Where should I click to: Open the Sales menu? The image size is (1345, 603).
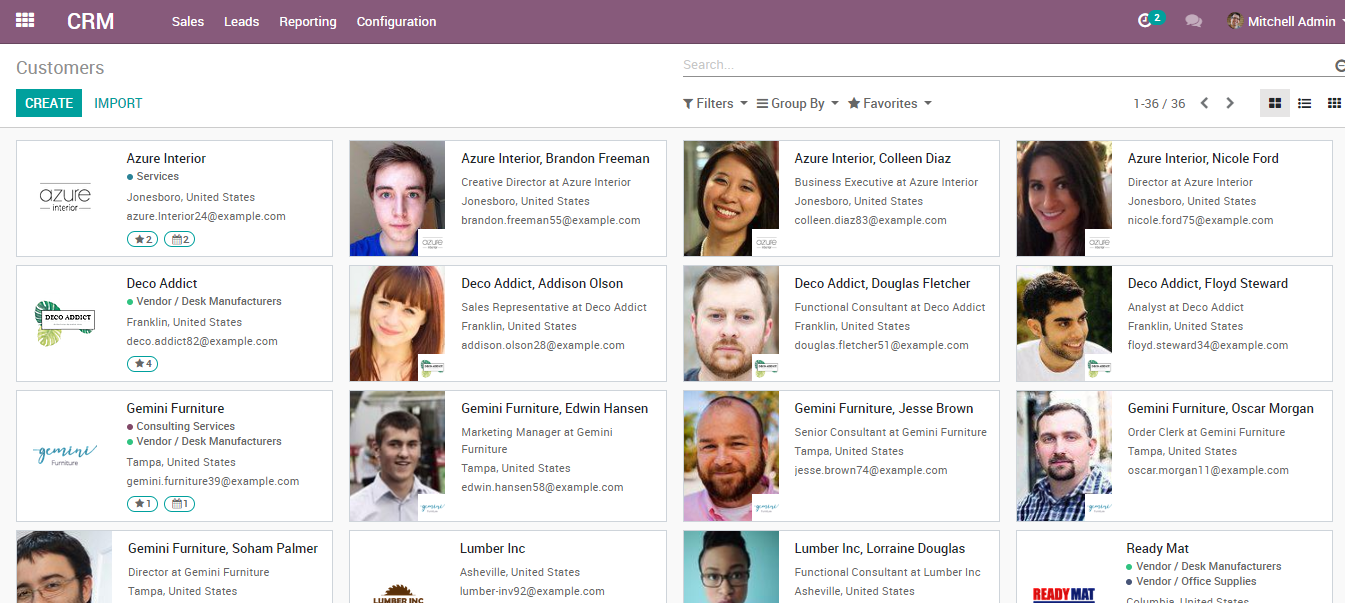tap(188, 21)
